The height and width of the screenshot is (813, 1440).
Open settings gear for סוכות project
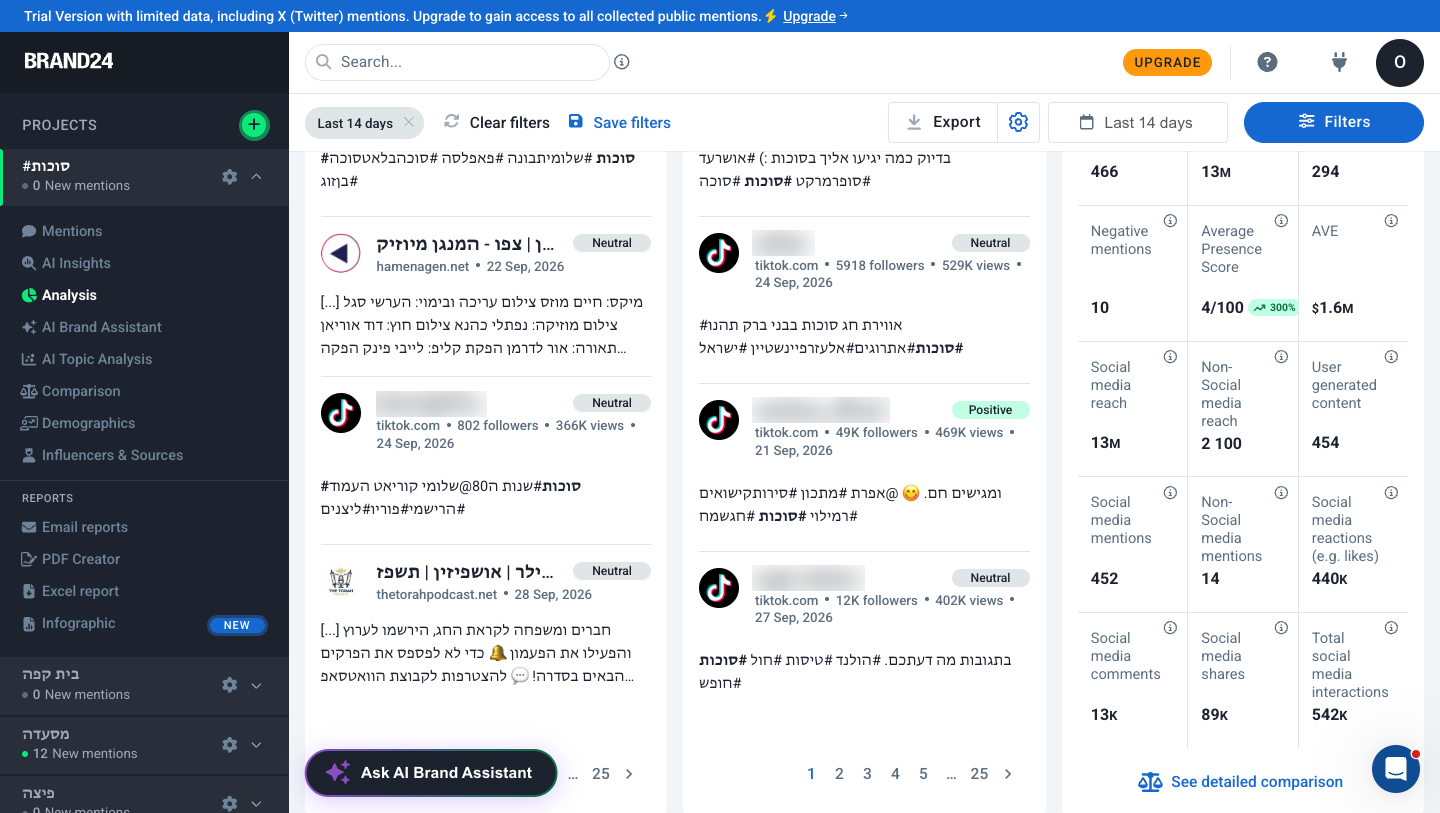click(x=230, y=176)
